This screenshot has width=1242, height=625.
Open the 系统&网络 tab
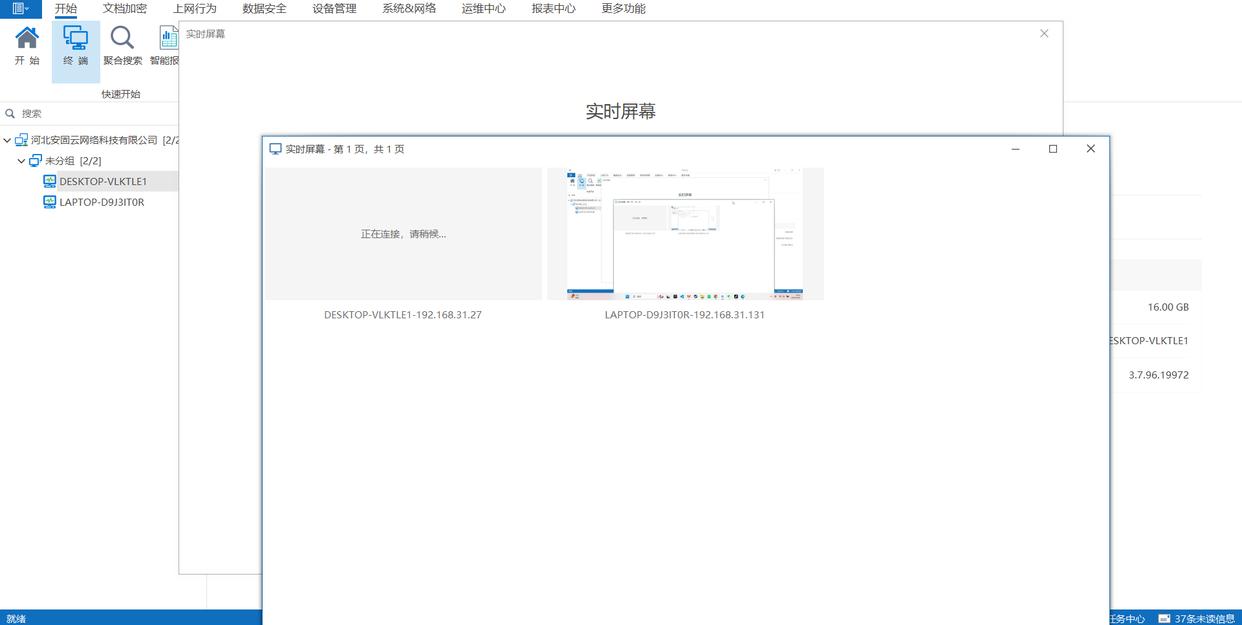point(409,8)
